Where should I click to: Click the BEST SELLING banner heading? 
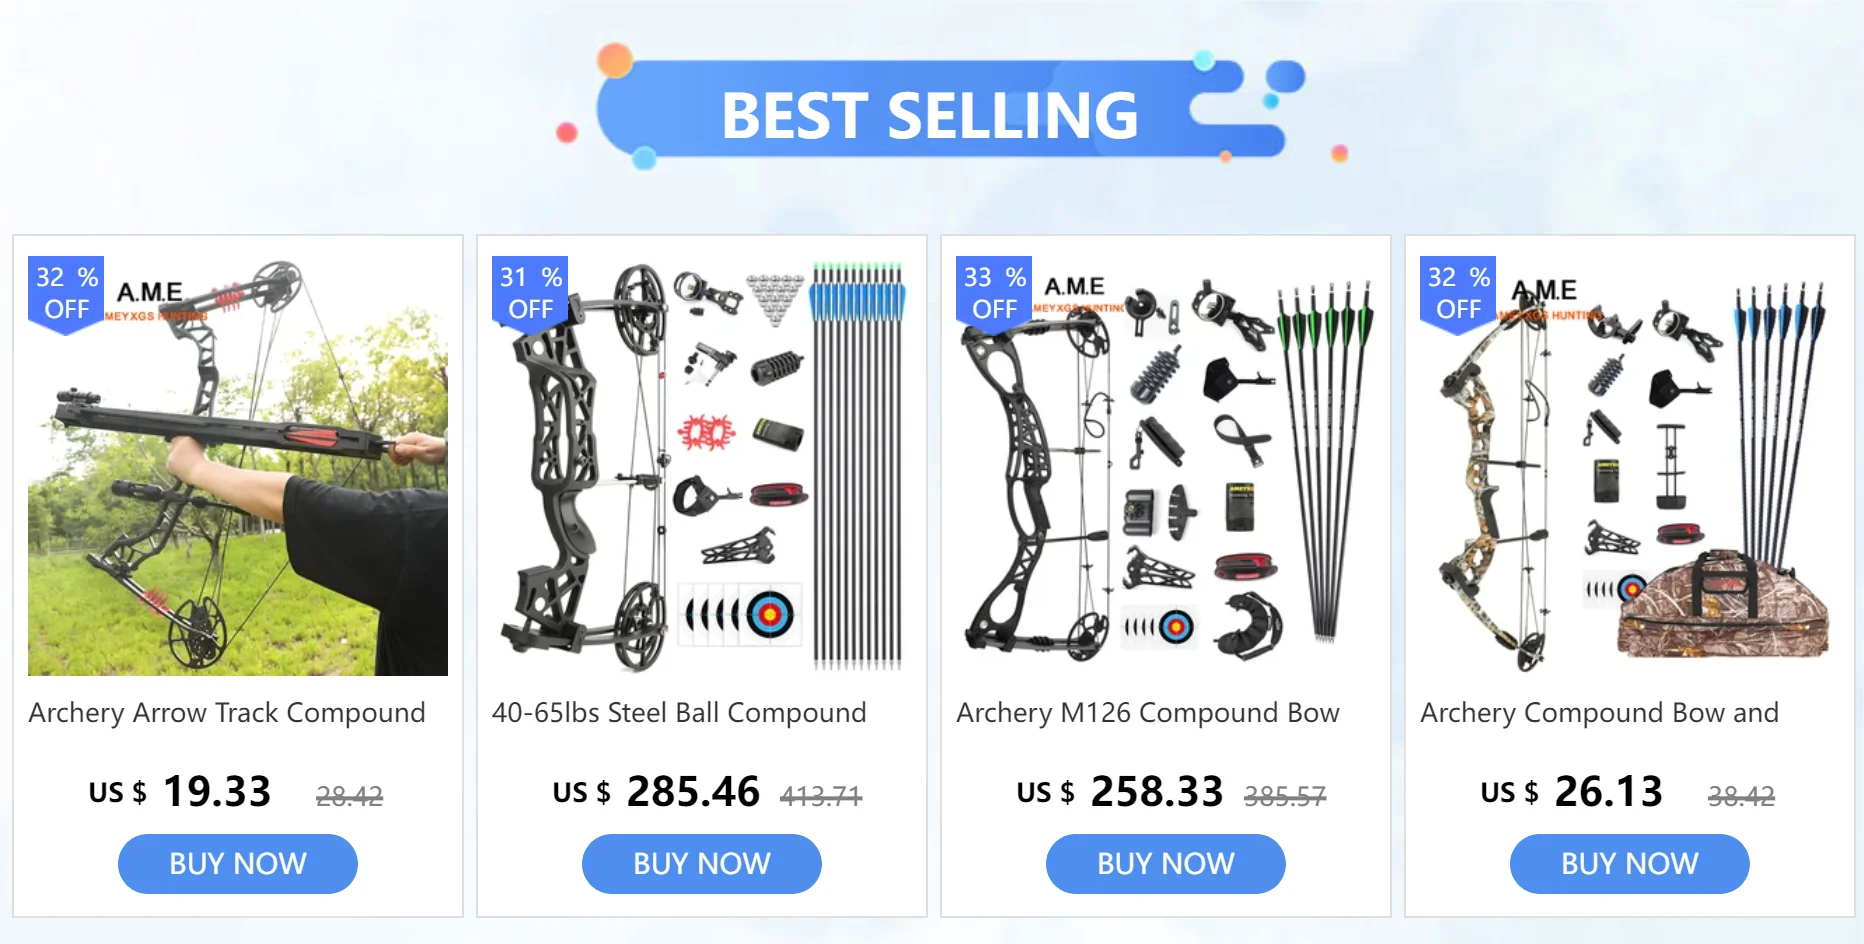(930, 115)
